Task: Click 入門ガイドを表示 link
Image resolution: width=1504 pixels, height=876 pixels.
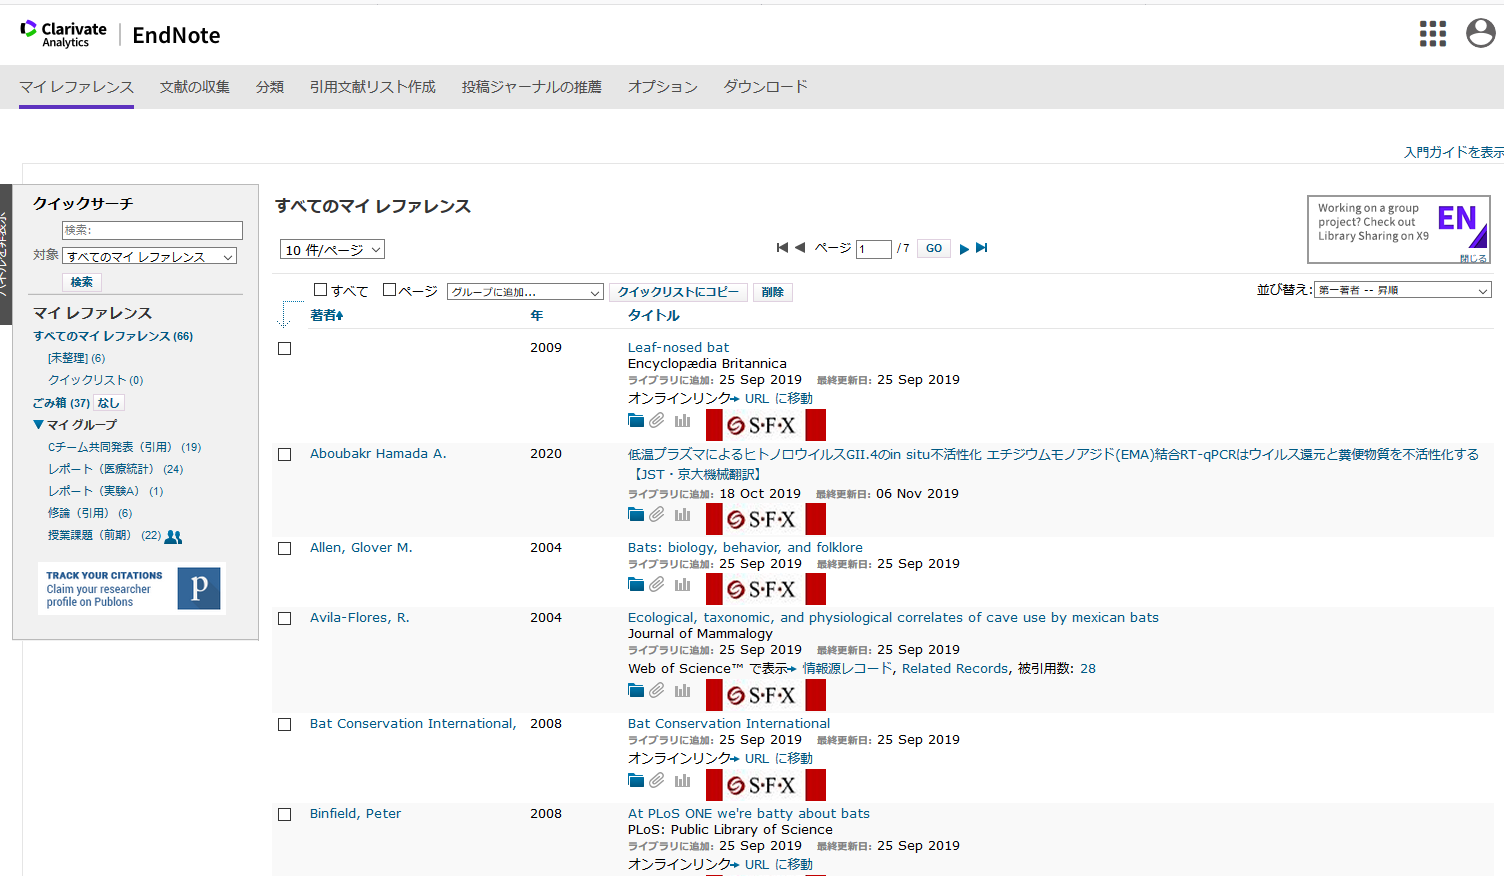Action: pyautogui.click(x=1454, y=152)
